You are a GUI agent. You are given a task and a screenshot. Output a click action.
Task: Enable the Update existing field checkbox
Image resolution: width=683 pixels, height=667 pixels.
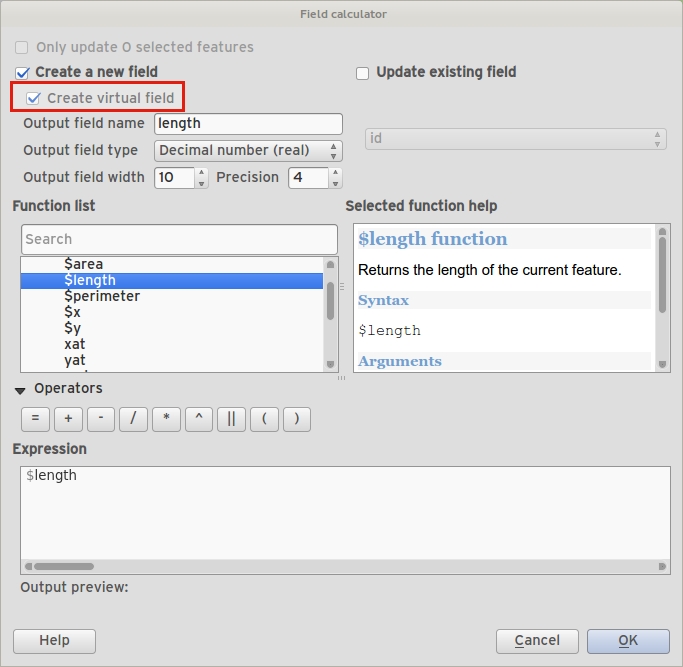(x=363, y=73)
